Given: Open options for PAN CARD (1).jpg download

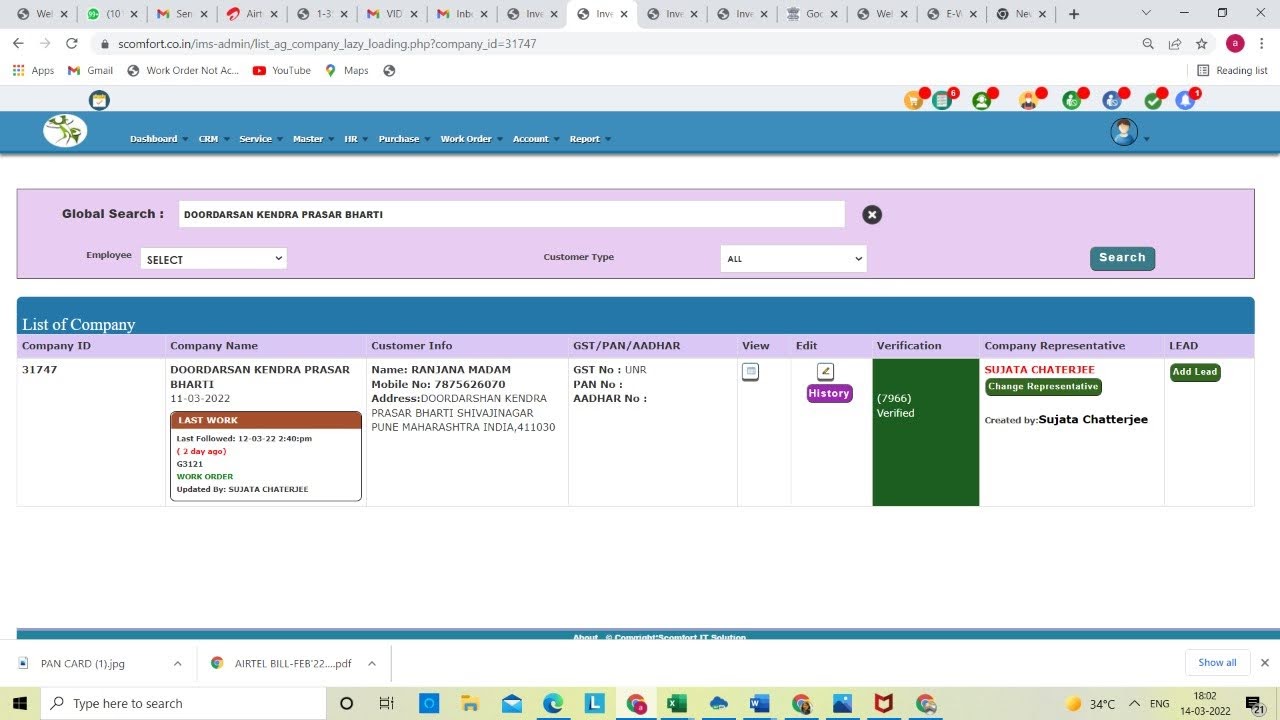Looking at the screenshot, I should [x=177, y=663].
